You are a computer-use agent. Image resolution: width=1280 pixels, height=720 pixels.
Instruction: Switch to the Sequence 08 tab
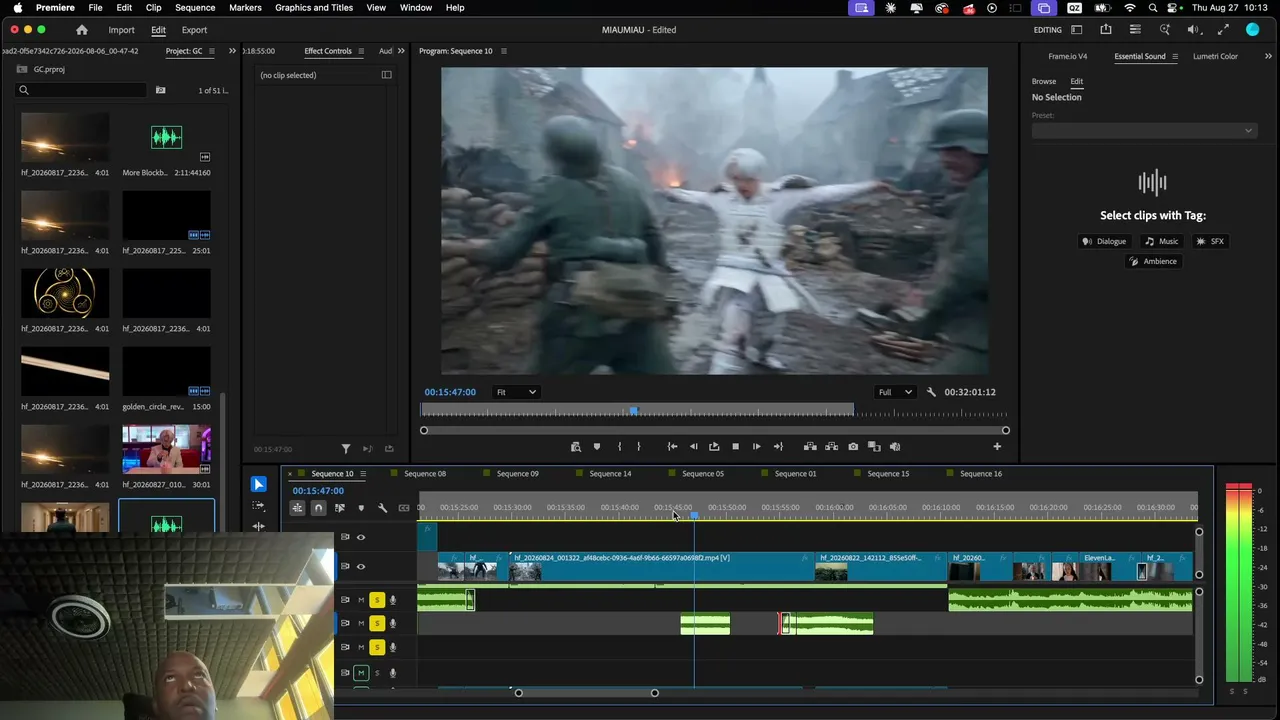pos(425,474)
